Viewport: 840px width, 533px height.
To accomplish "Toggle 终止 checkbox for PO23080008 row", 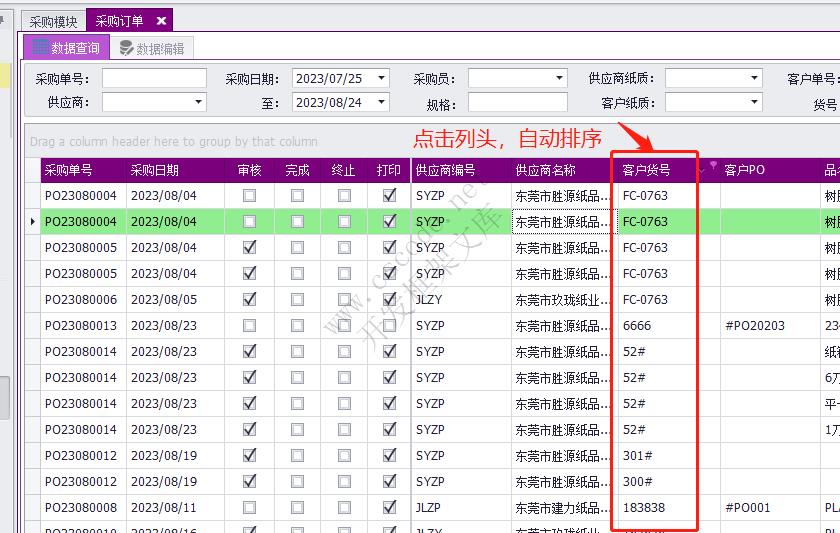I will tap(344, 507).
